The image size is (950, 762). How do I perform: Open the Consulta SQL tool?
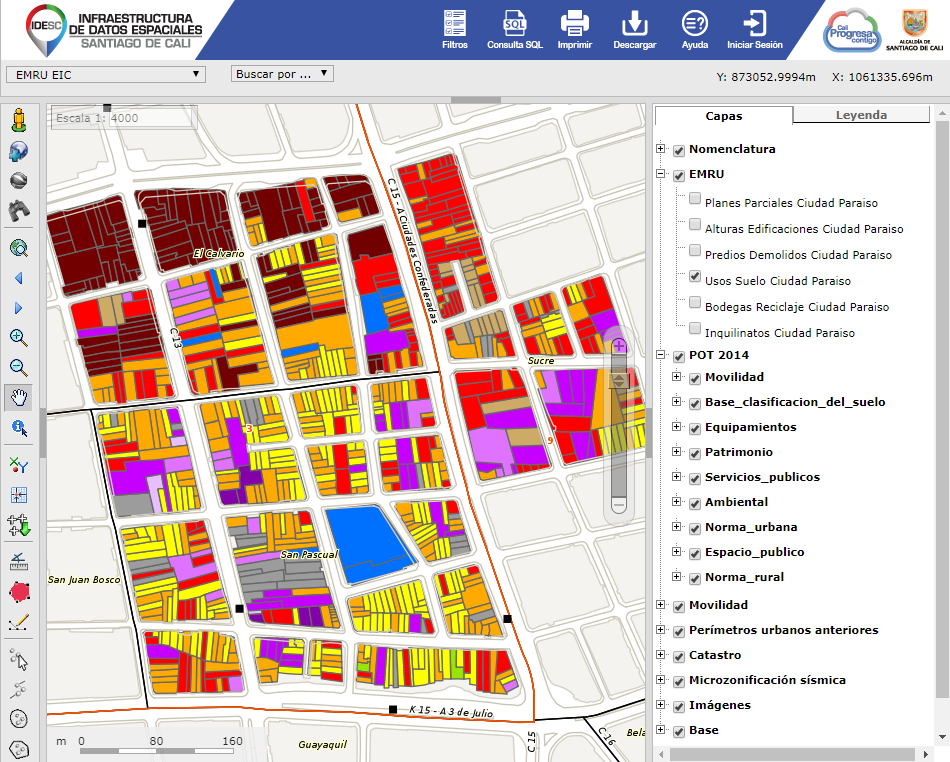[x=514, y=29]
